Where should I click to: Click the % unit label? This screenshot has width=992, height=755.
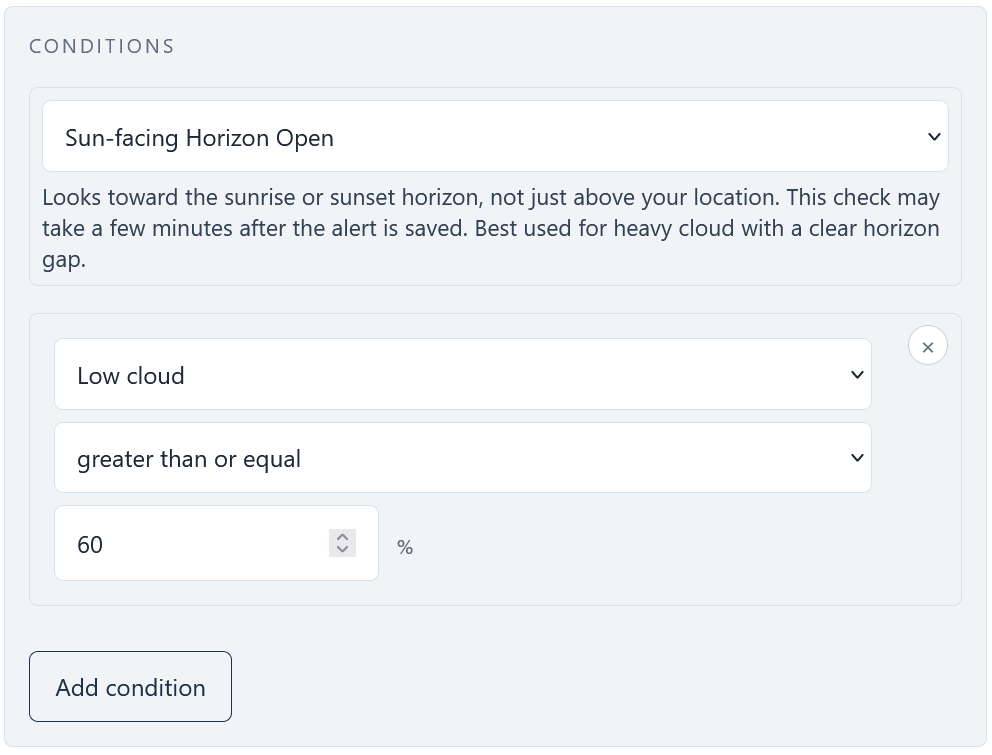click(405, 547)
